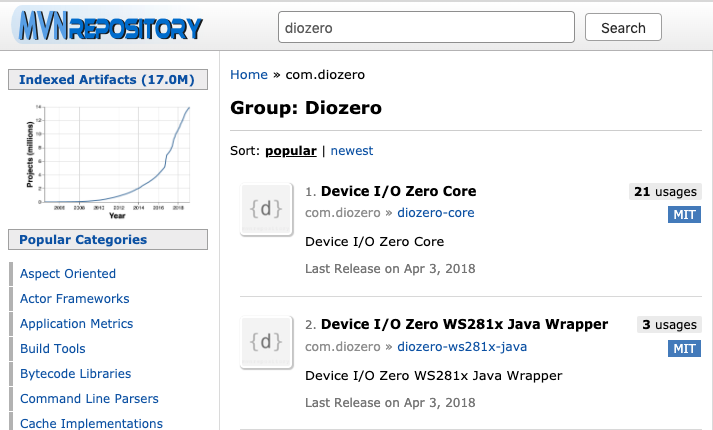713x430 pixels.
Task: Click the MIT badge for diozero-ws281x-java
Action: coord(684,349)
